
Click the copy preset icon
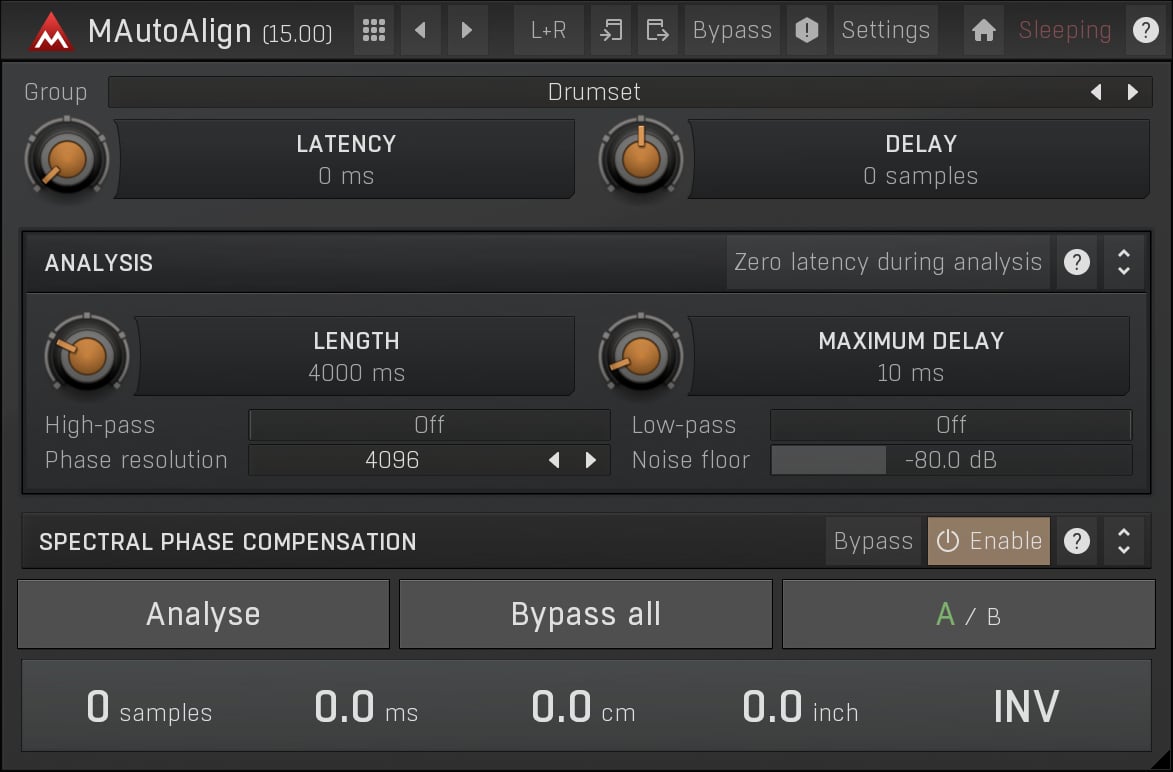tap(610, 30)
